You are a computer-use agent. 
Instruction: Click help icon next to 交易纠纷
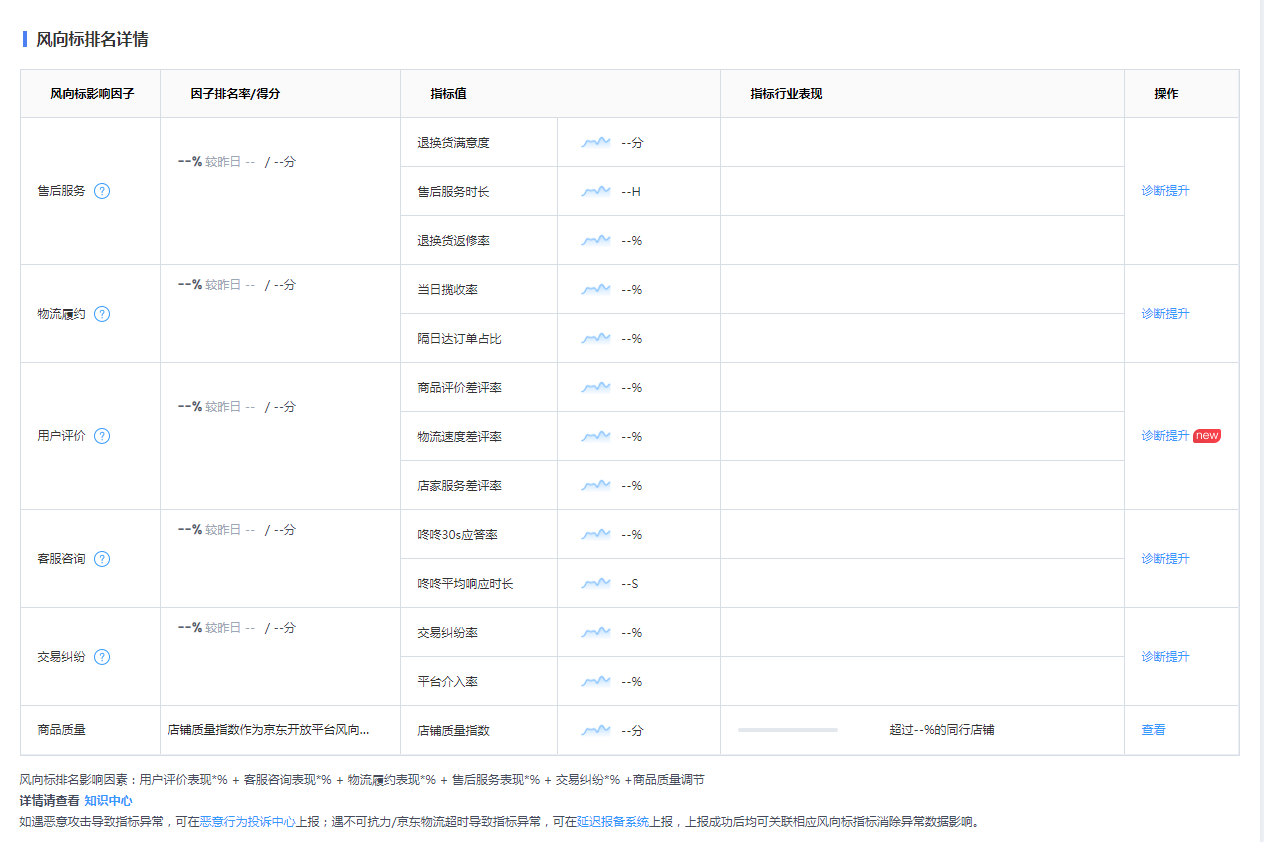tap(102, 657)
